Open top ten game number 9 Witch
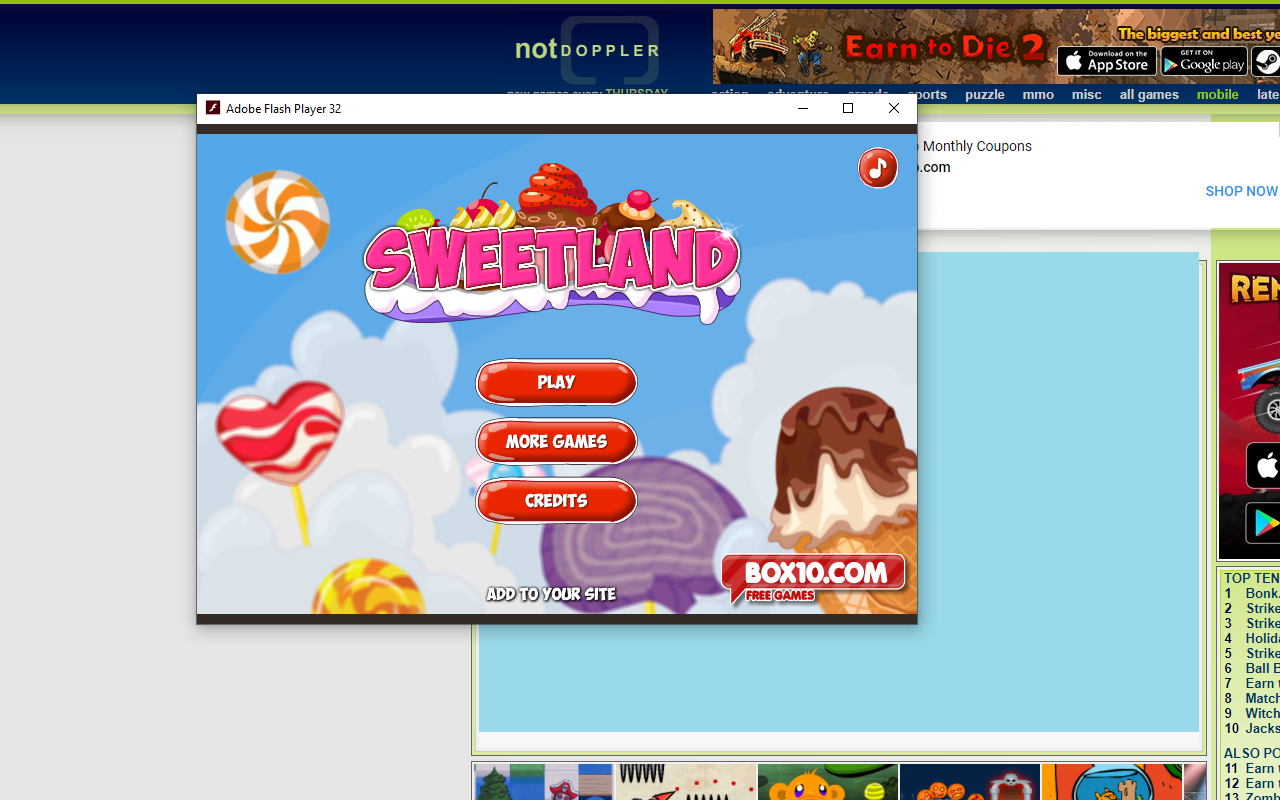This screenshot has height=800, width=1280. (1262, 713)
